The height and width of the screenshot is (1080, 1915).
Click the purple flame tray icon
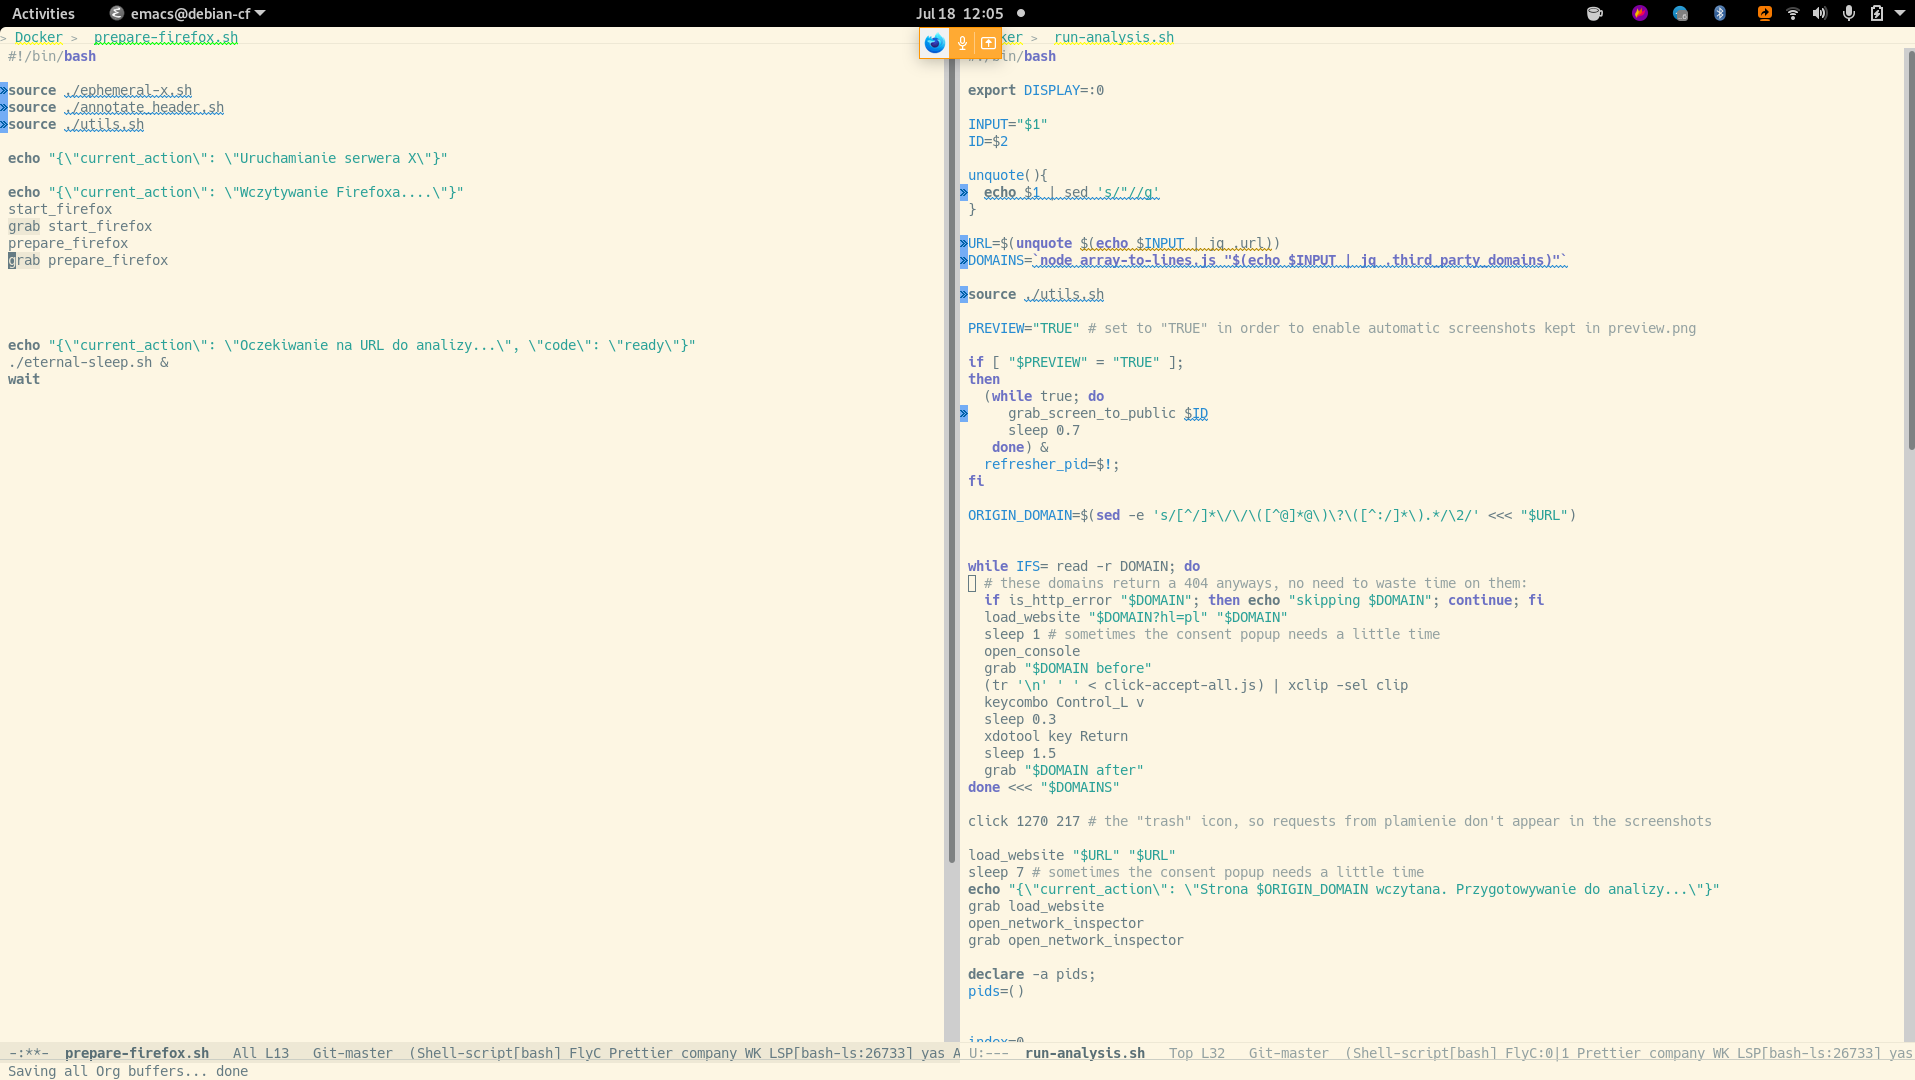point(1640,13)
